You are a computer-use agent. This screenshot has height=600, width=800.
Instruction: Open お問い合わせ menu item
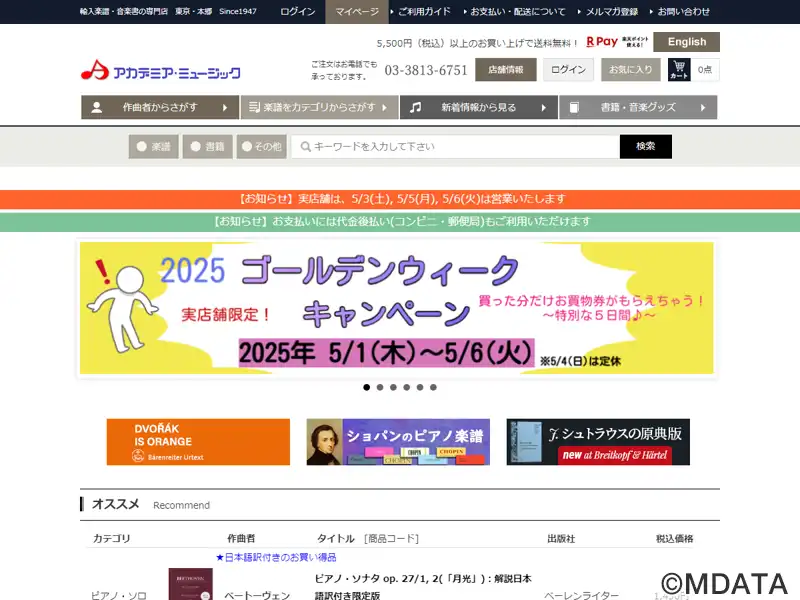(683, 12)
